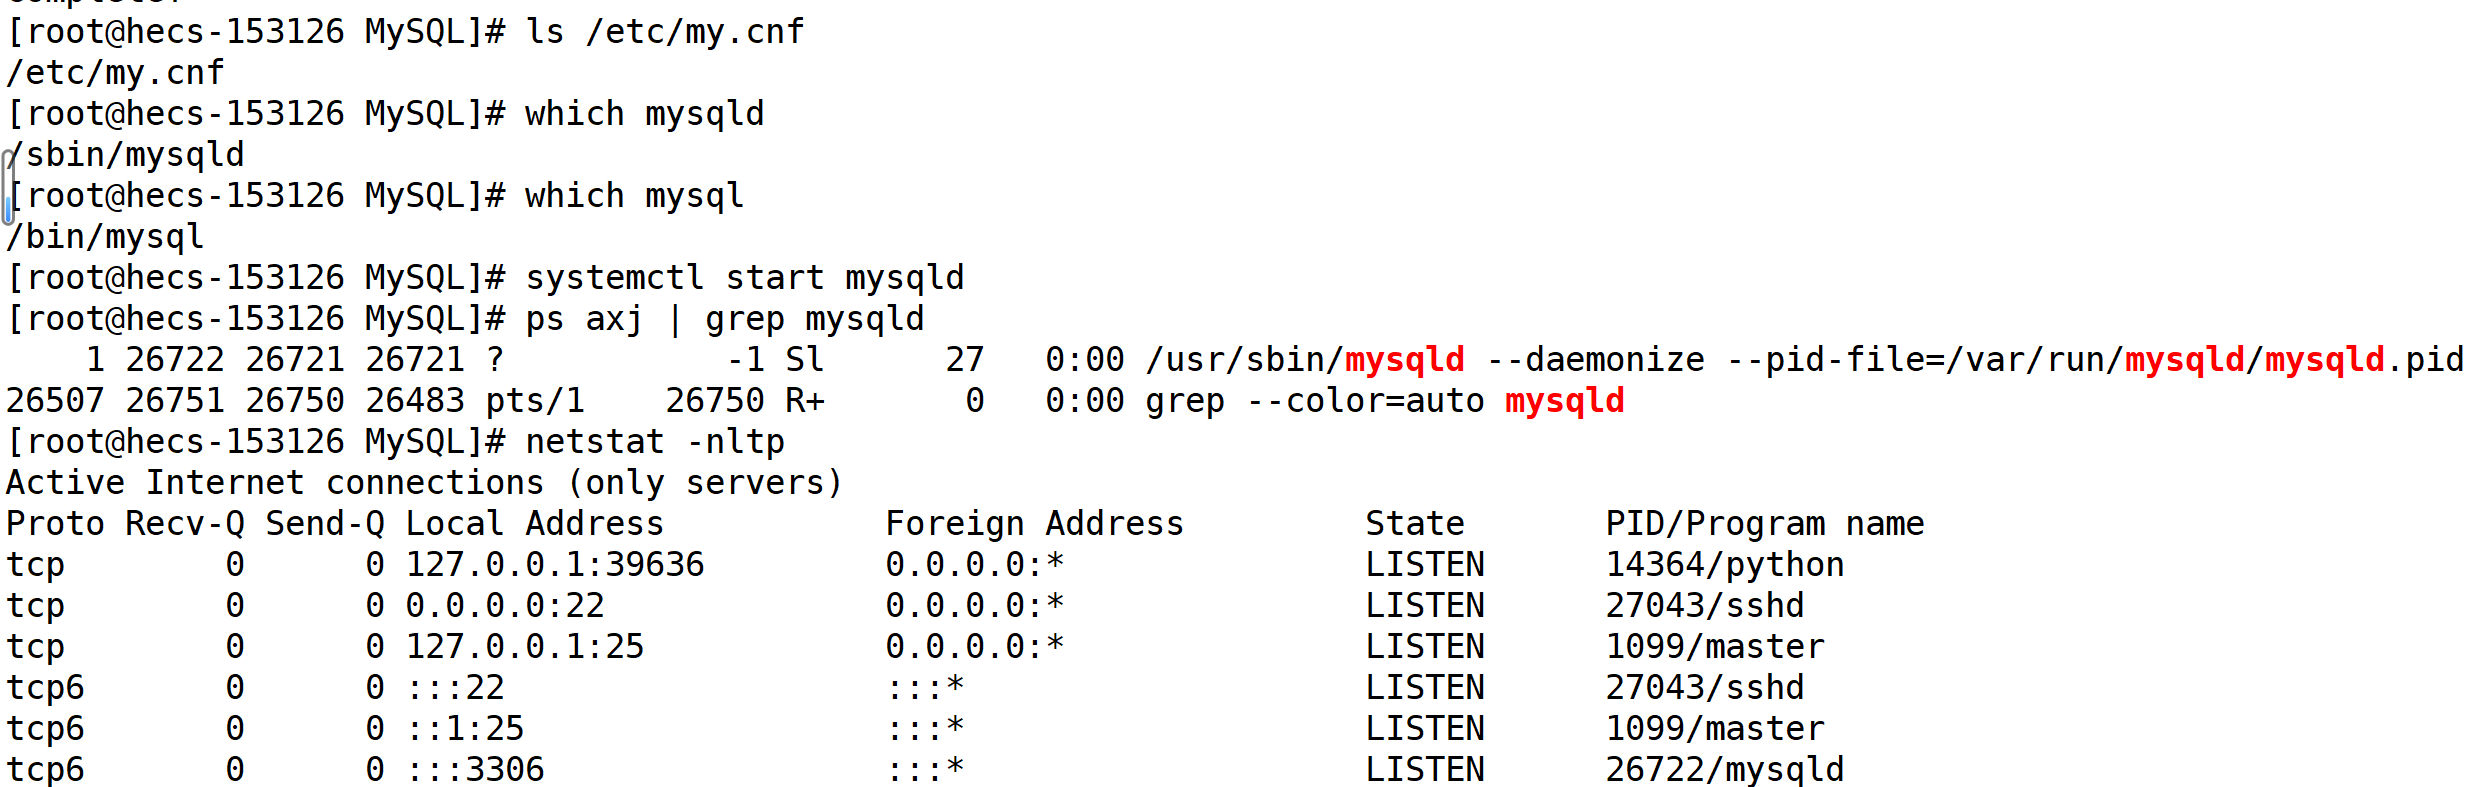The image size is (2478, 787).
Task: Click the 'Recv-Q' column header
Action: point(185,524)
